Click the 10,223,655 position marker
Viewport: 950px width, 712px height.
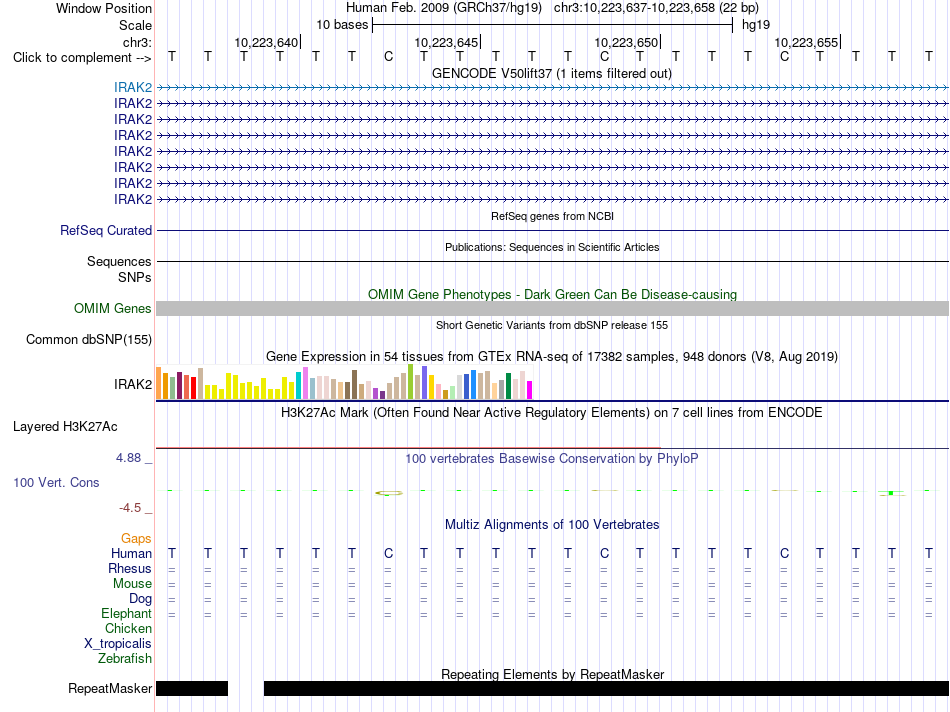(x=806, y=42)
